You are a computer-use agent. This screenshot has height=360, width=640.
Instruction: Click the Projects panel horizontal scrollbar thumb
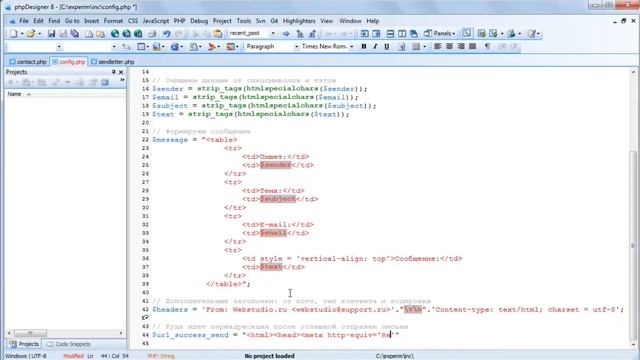point(31,333)
